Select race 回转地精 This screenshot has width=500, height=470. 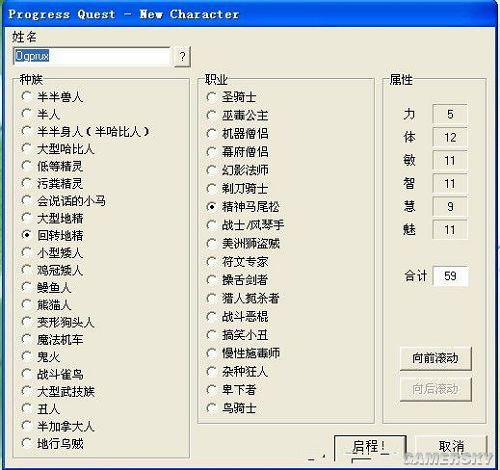coord(52,236)
